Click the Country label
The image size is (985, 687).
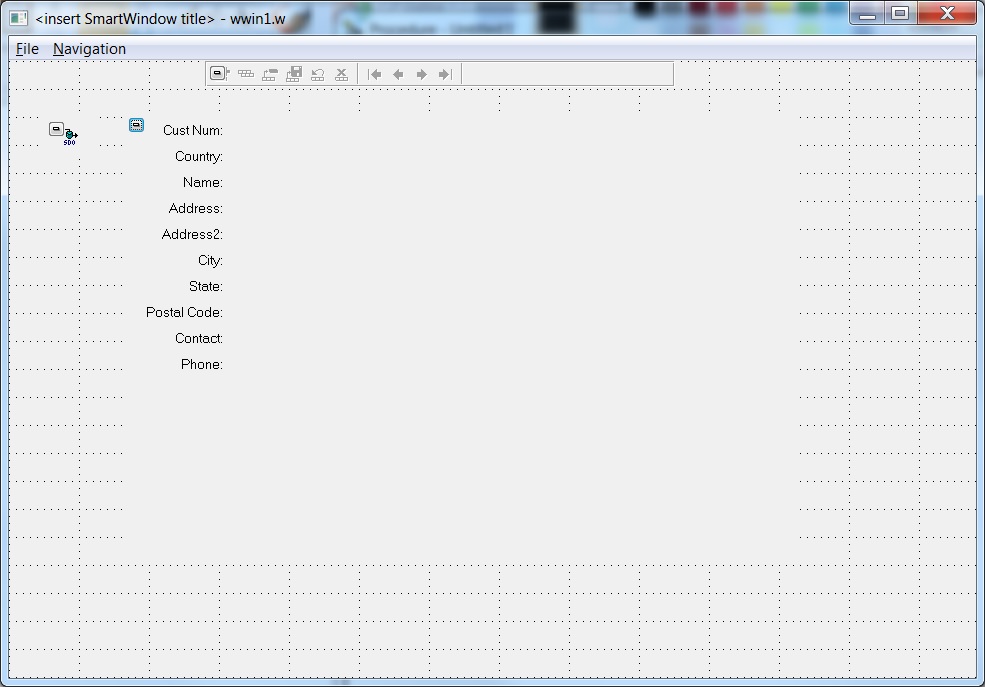(x=199, y=156)
